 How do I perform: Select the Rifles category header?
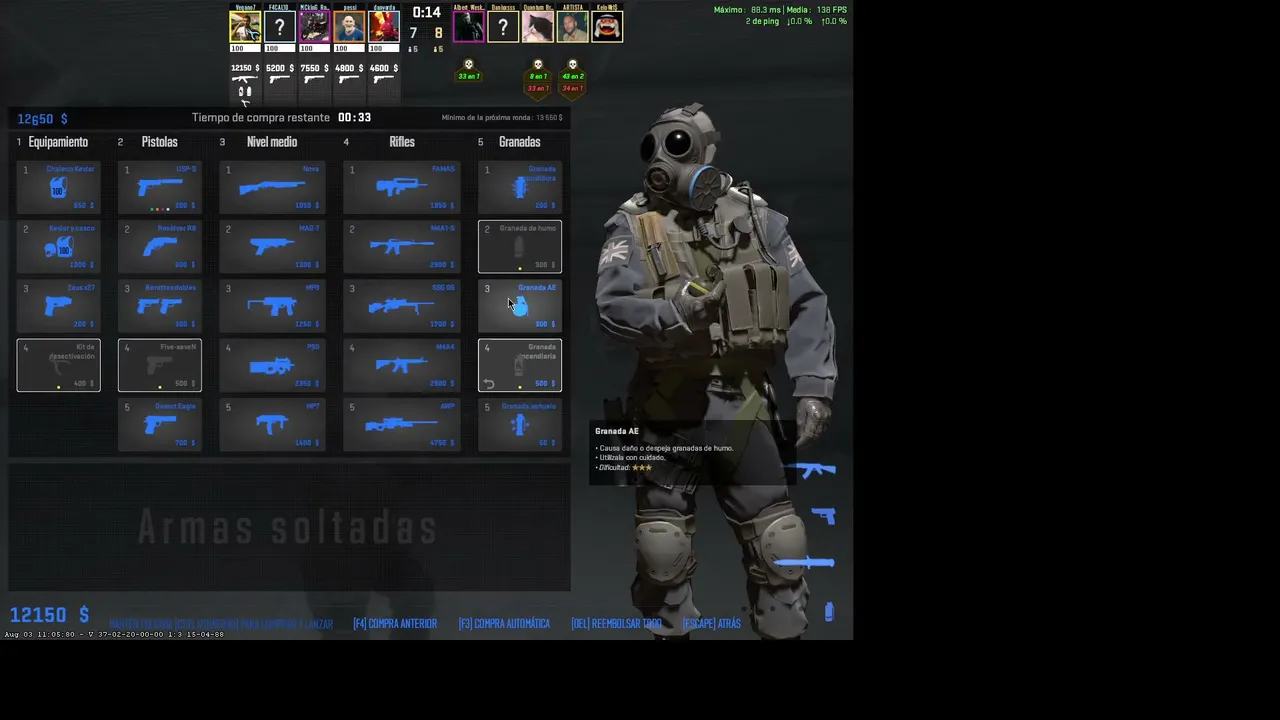(402, 142)
